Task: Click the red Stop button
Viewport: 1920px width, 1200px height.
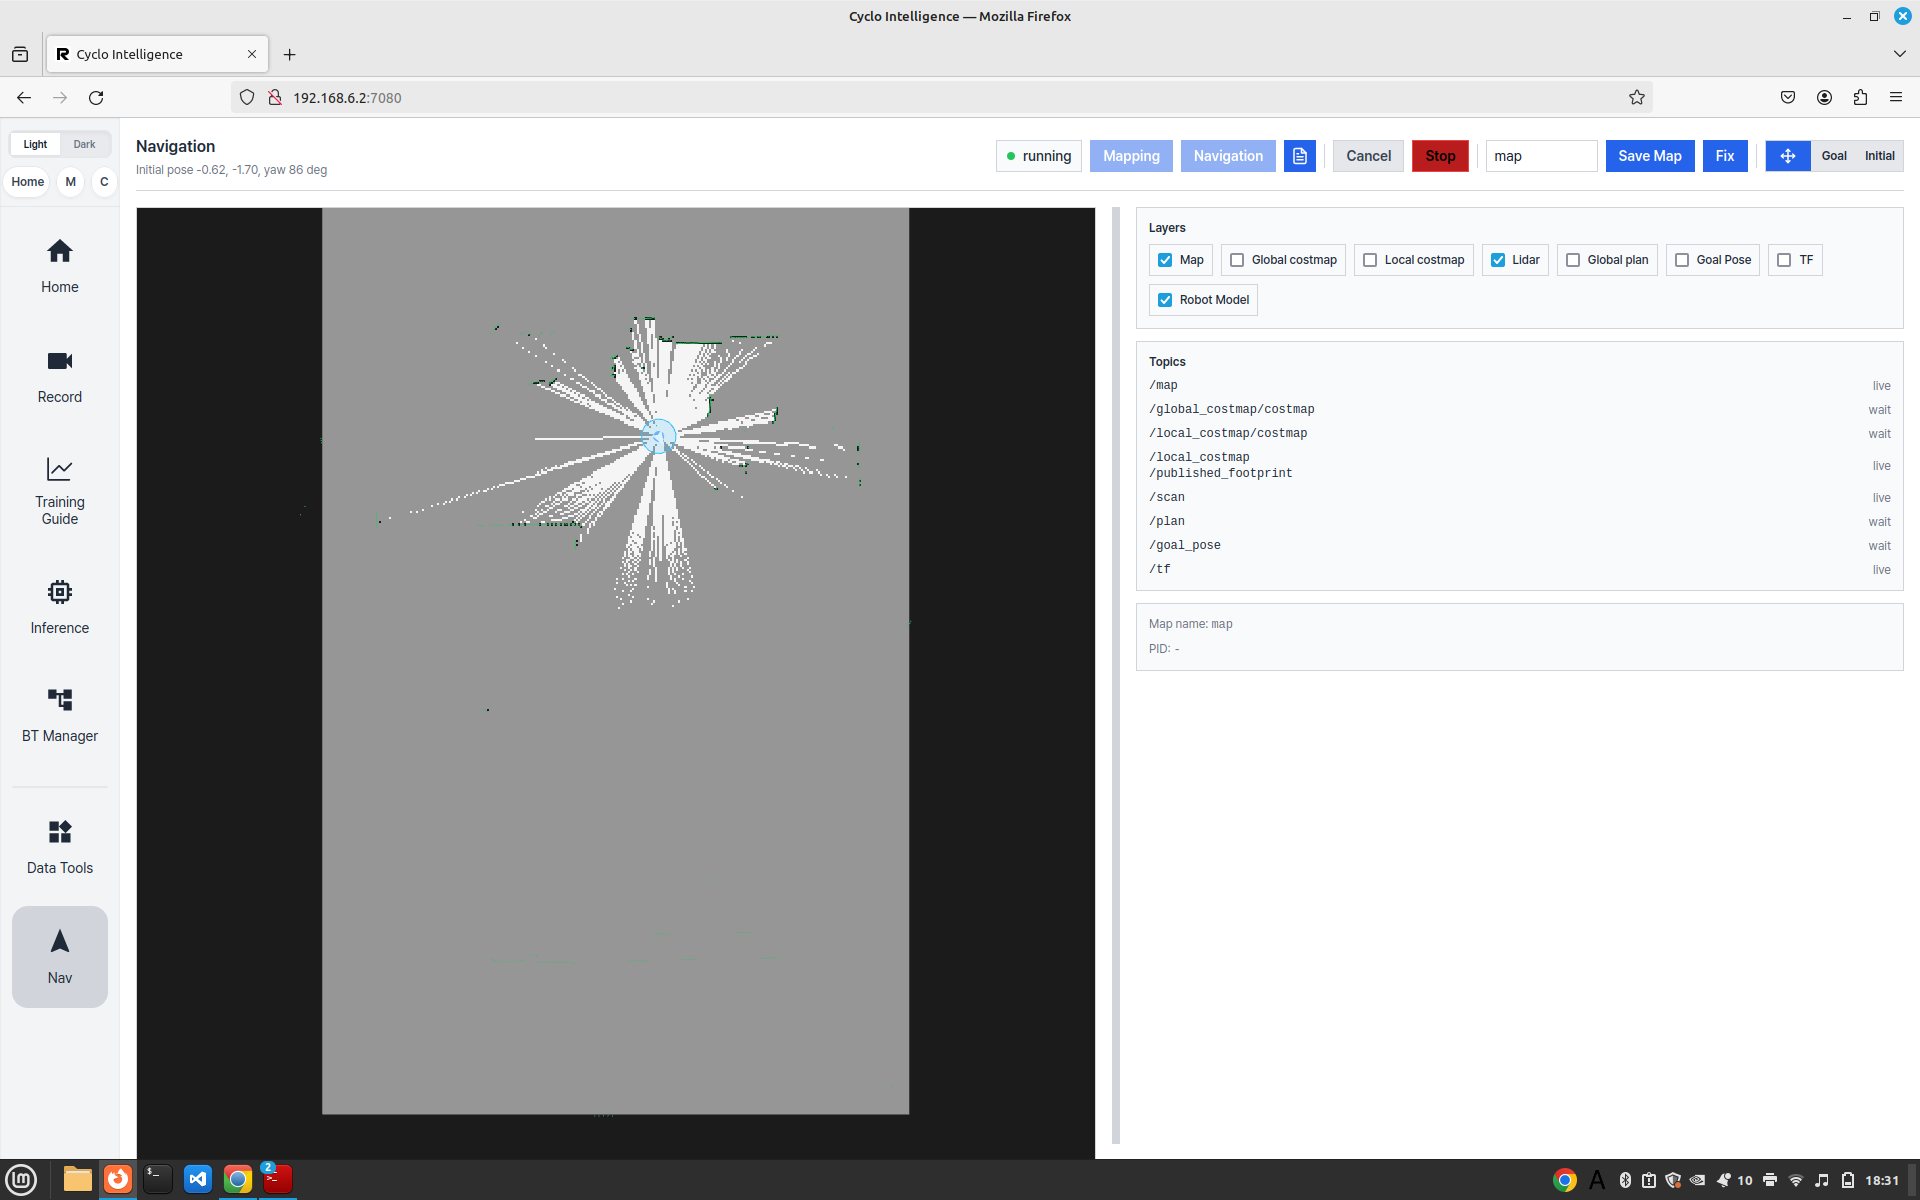Action: click(1440, 156)
